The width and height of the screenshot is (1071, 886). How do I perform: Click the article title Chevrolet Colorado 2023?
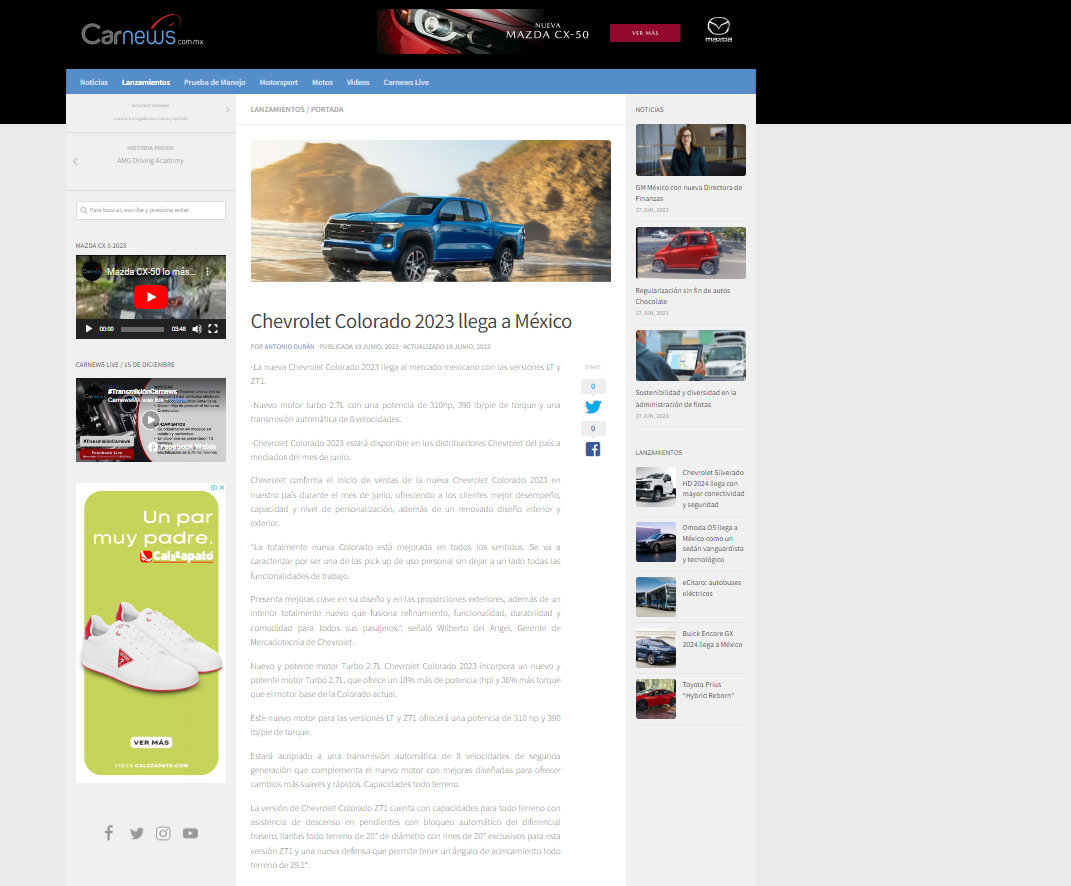(x=411, y=321)
